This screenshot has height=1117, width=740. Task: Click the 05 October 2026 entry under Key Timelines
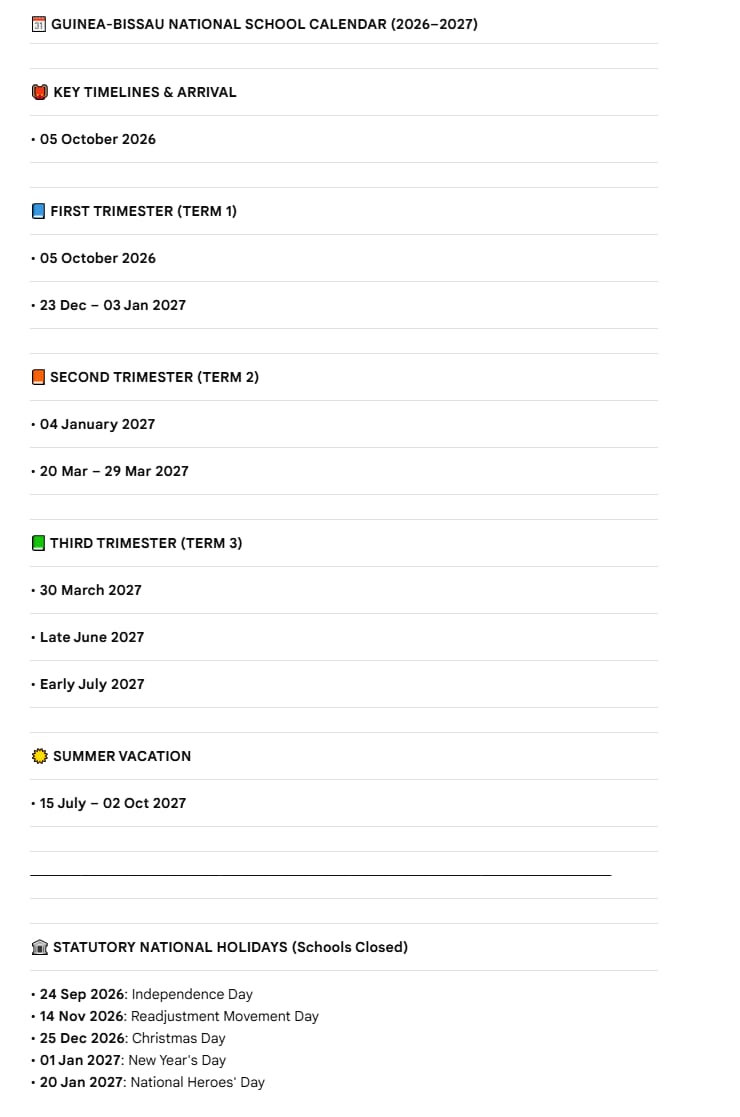98,139
